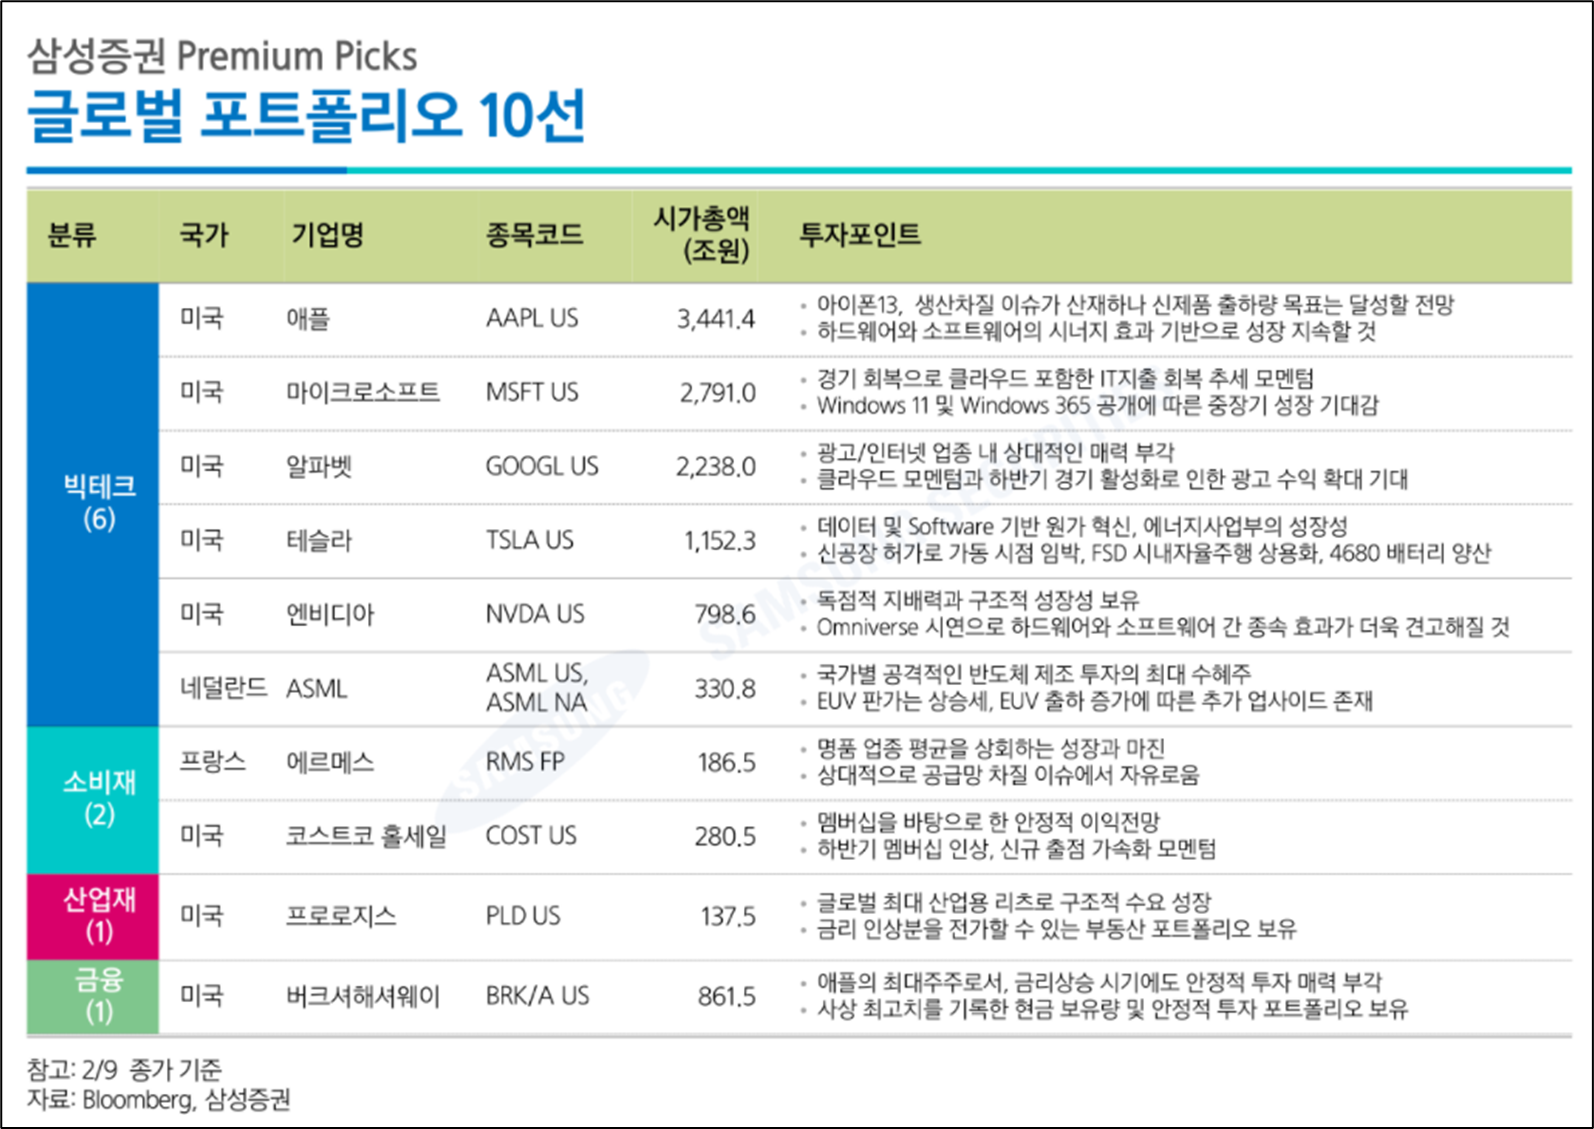The height and width of the screenshot is (1129, 1594).
Task: Click market cap value 1,152.3
Action: coord(720,541)
